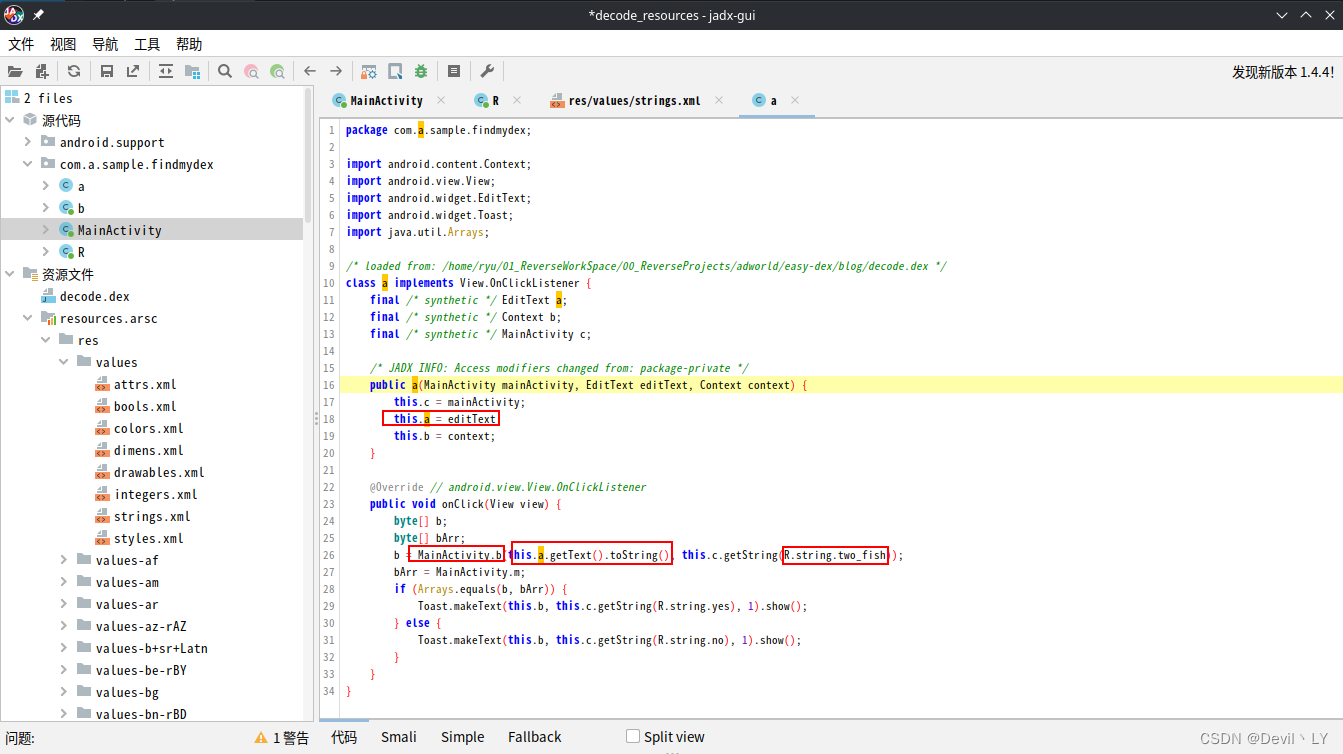This screenshot has height=754, width=1343.
Task: Enable the Split view checkbox
Action: pyautogui.click(x=632, y=736)
